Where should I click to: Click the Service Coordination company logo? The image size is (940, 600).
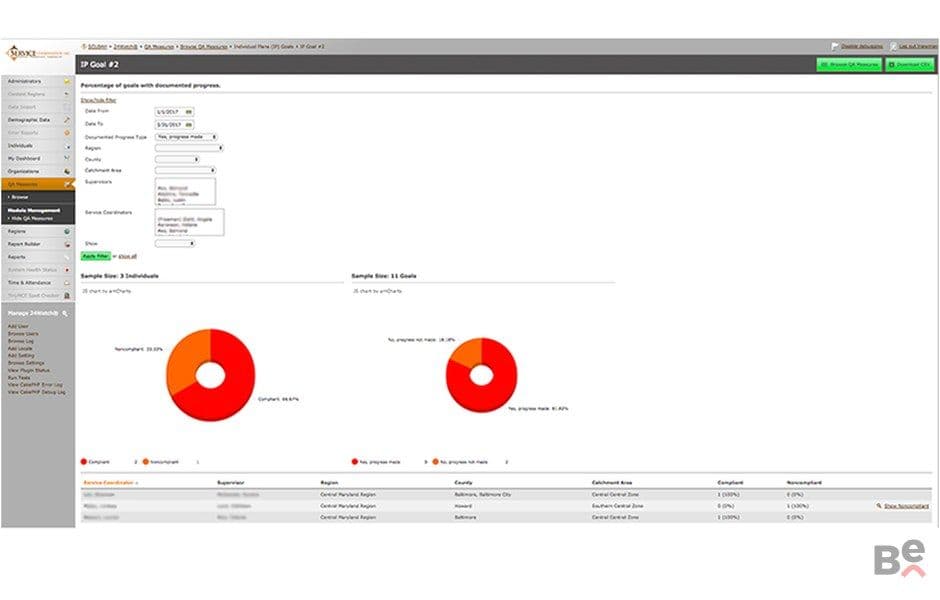click(37, 53)
